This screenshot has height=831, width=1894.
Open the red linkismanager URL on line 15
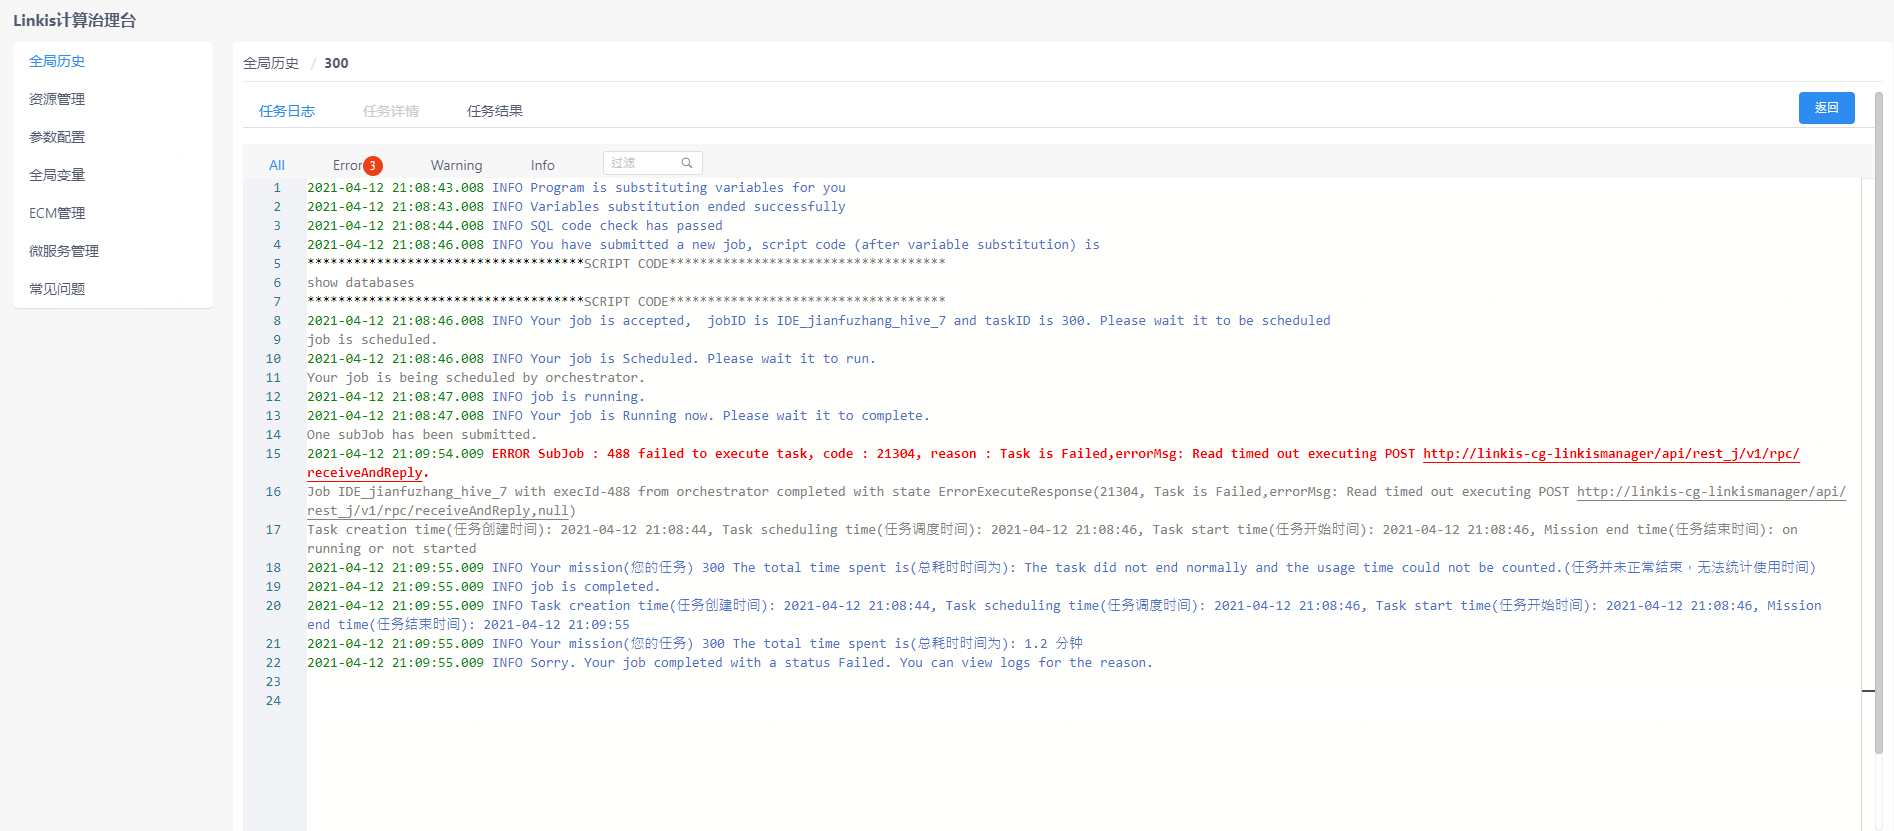pyautogui.click(x=1610, y=454)
